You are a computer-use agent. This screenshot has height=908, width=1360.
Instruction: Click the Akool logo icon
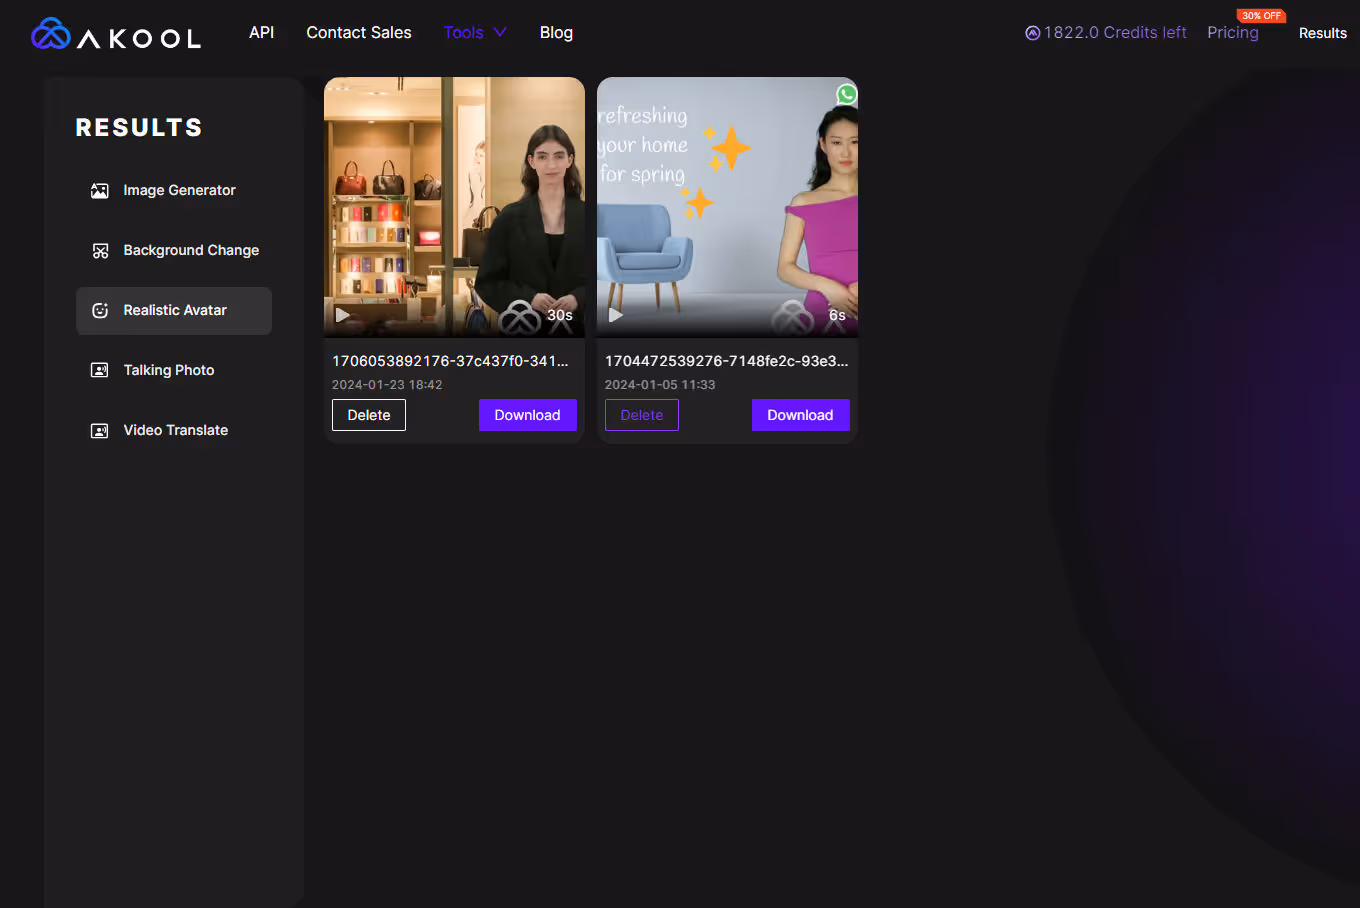[x=51, y=34]
